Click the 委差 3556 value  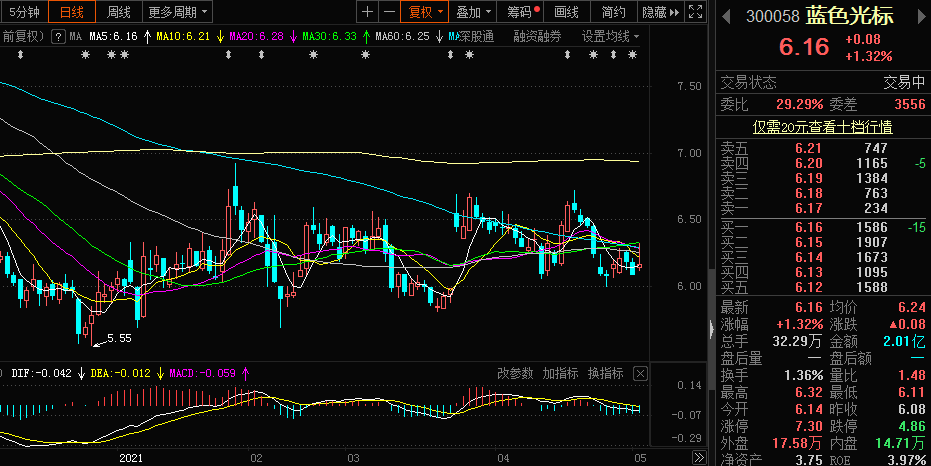[x=910, y=105]
